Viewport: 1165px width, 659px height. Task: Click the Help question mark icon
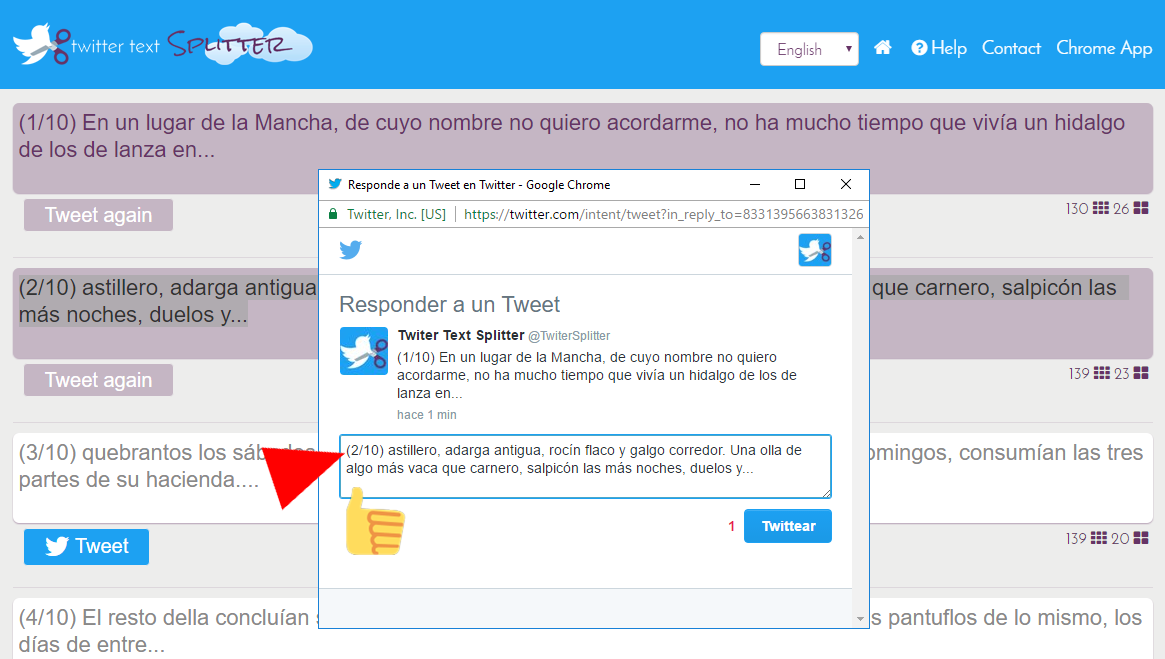pos(919,48)
